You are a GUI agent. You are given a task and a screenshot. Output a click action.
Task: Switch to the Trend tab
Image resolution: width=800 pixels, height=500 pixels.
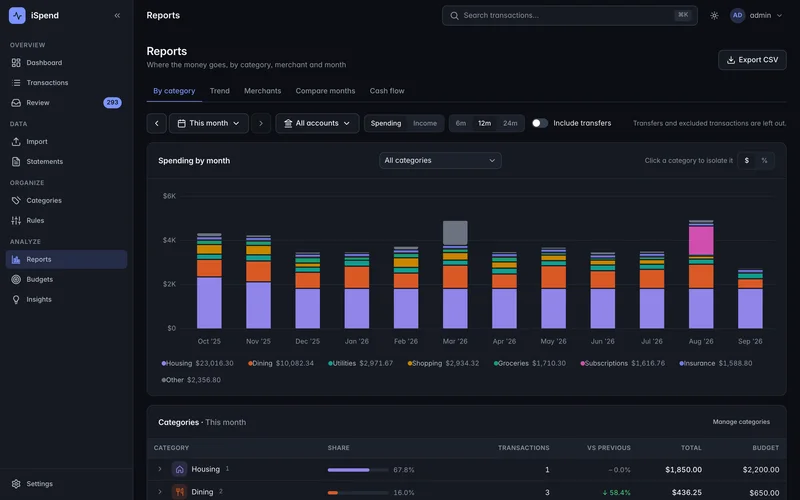[219, 91]
